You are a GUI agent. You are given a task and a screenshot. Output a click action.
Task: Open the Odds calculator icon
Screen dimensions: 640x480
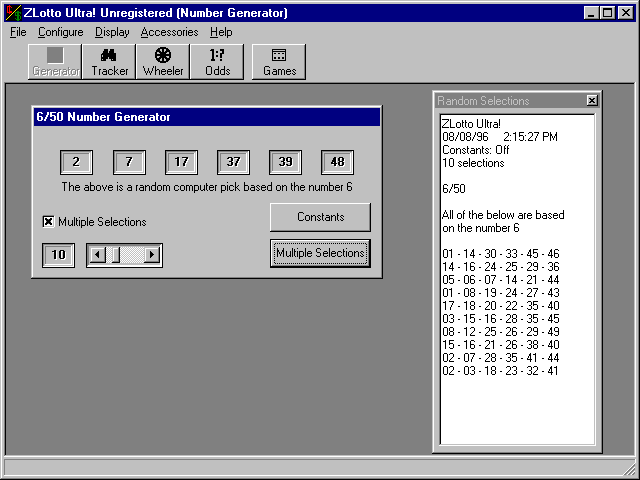[x=216, y=61]
